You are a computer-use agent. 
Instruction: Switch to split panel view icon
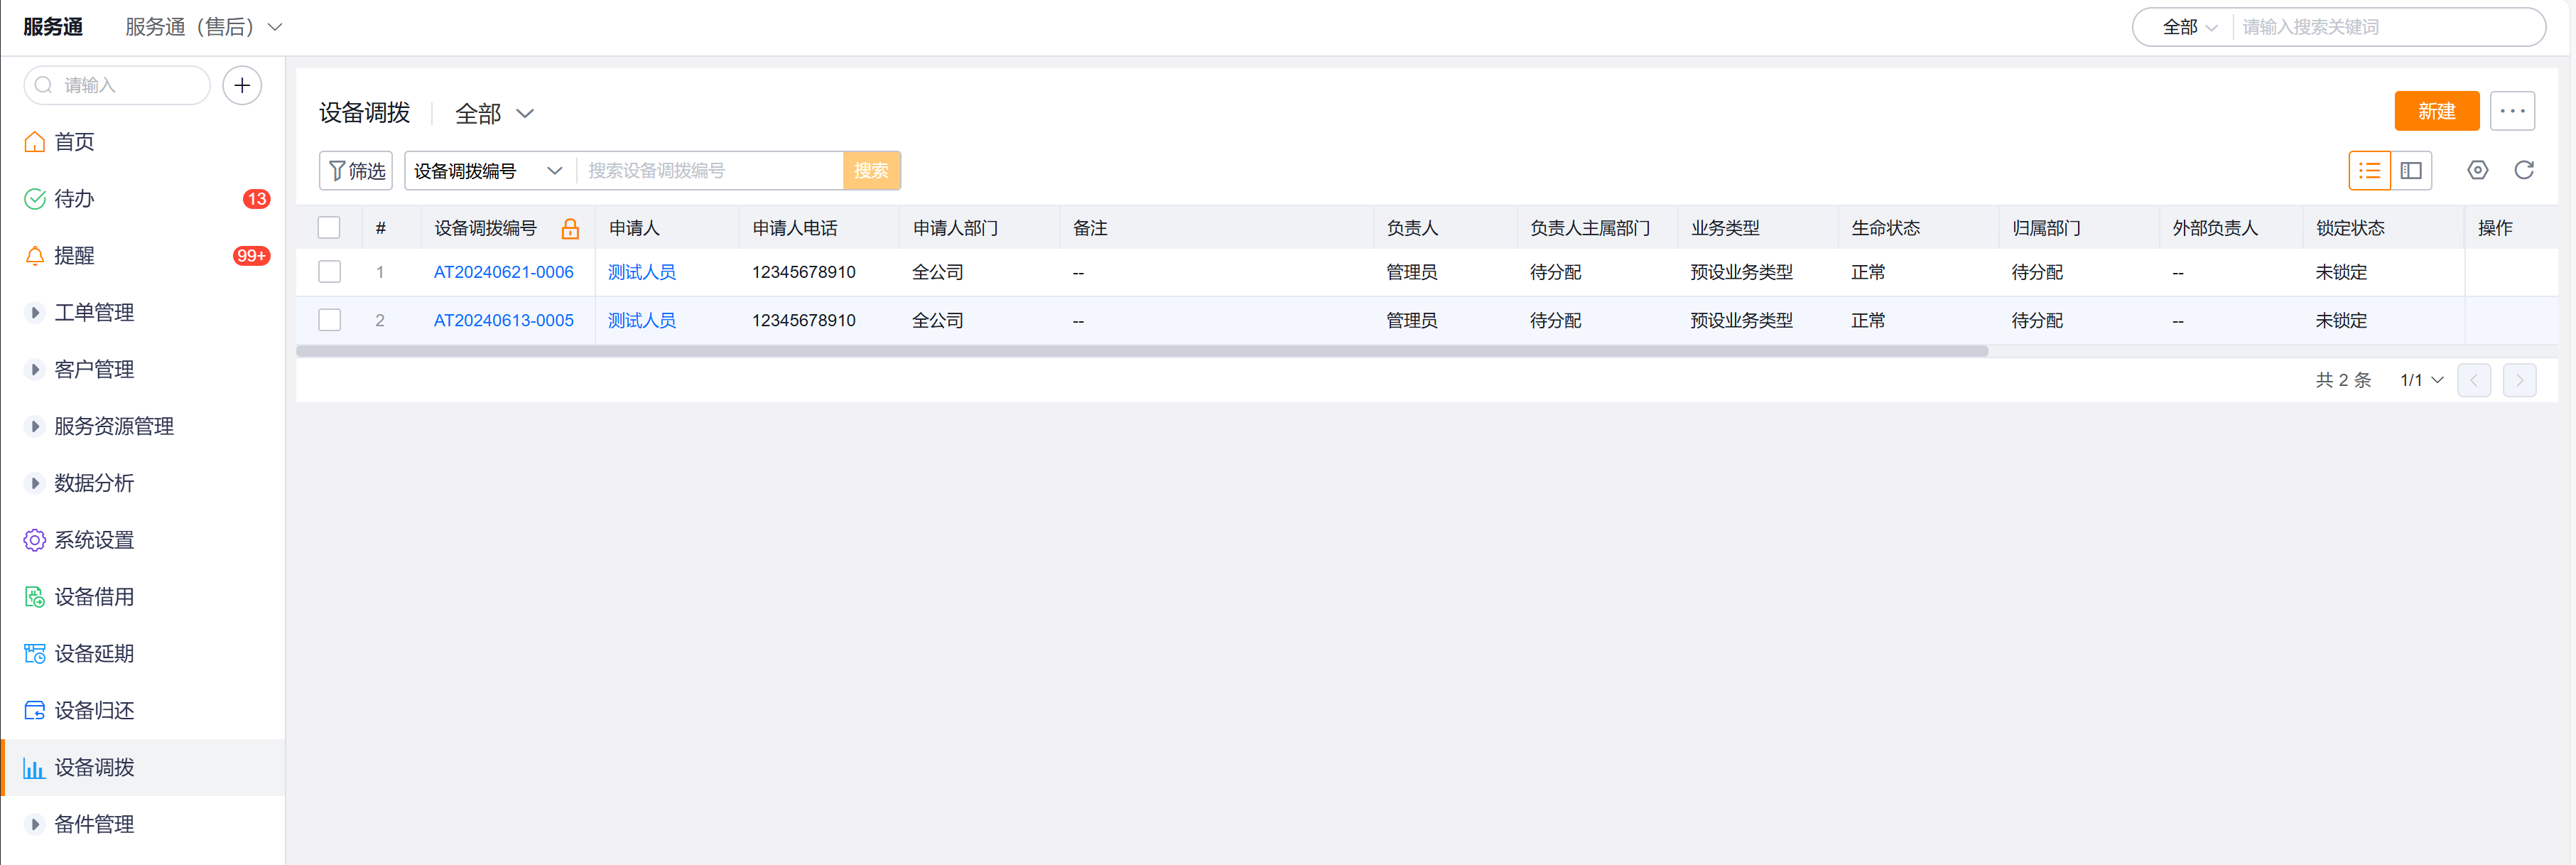pyautogui.click(x=2411, y=171)
